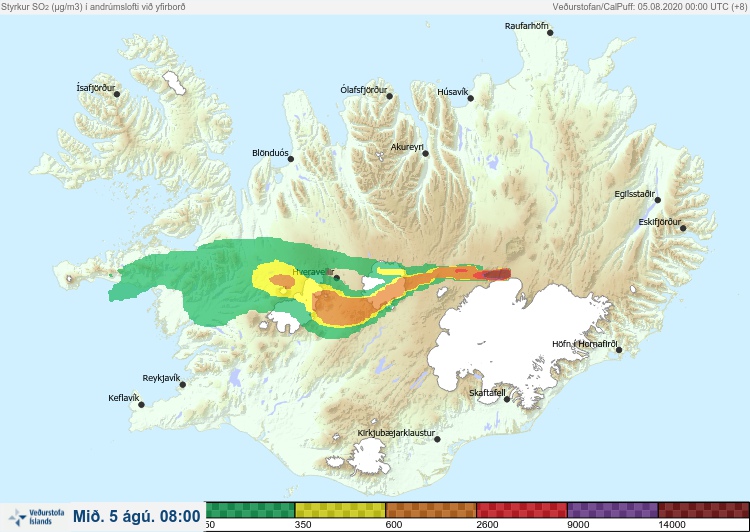Viewport: 750px width, 532px height.
Task: Click the Eskifjörður marker dot
Action: 683,228
